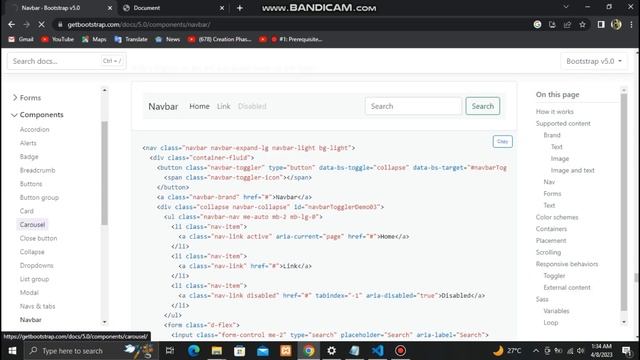This screenshot has width=640, height=360.
Task: Open Card docs page
Action: click(x=27, y=211)
